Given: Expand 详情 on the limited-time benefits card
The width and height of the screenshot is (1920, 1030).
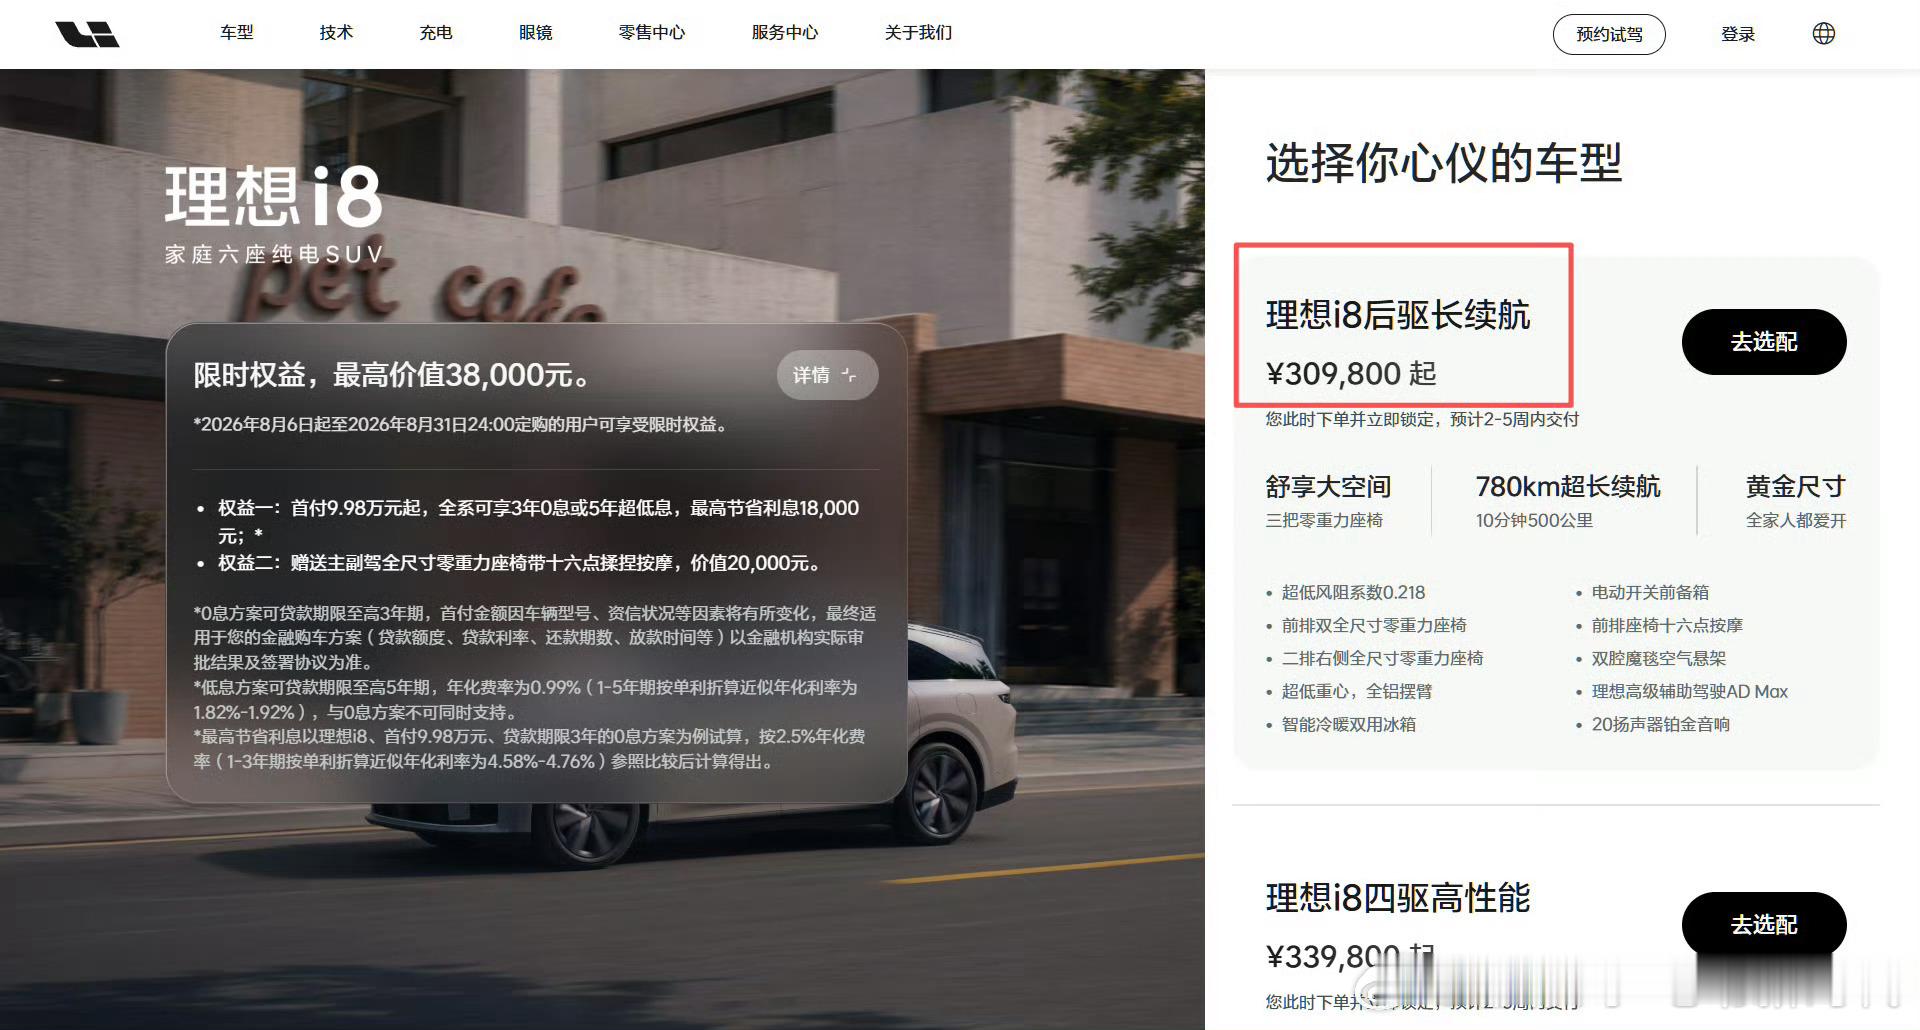Looking at the screenshot, I should point(827,375).
